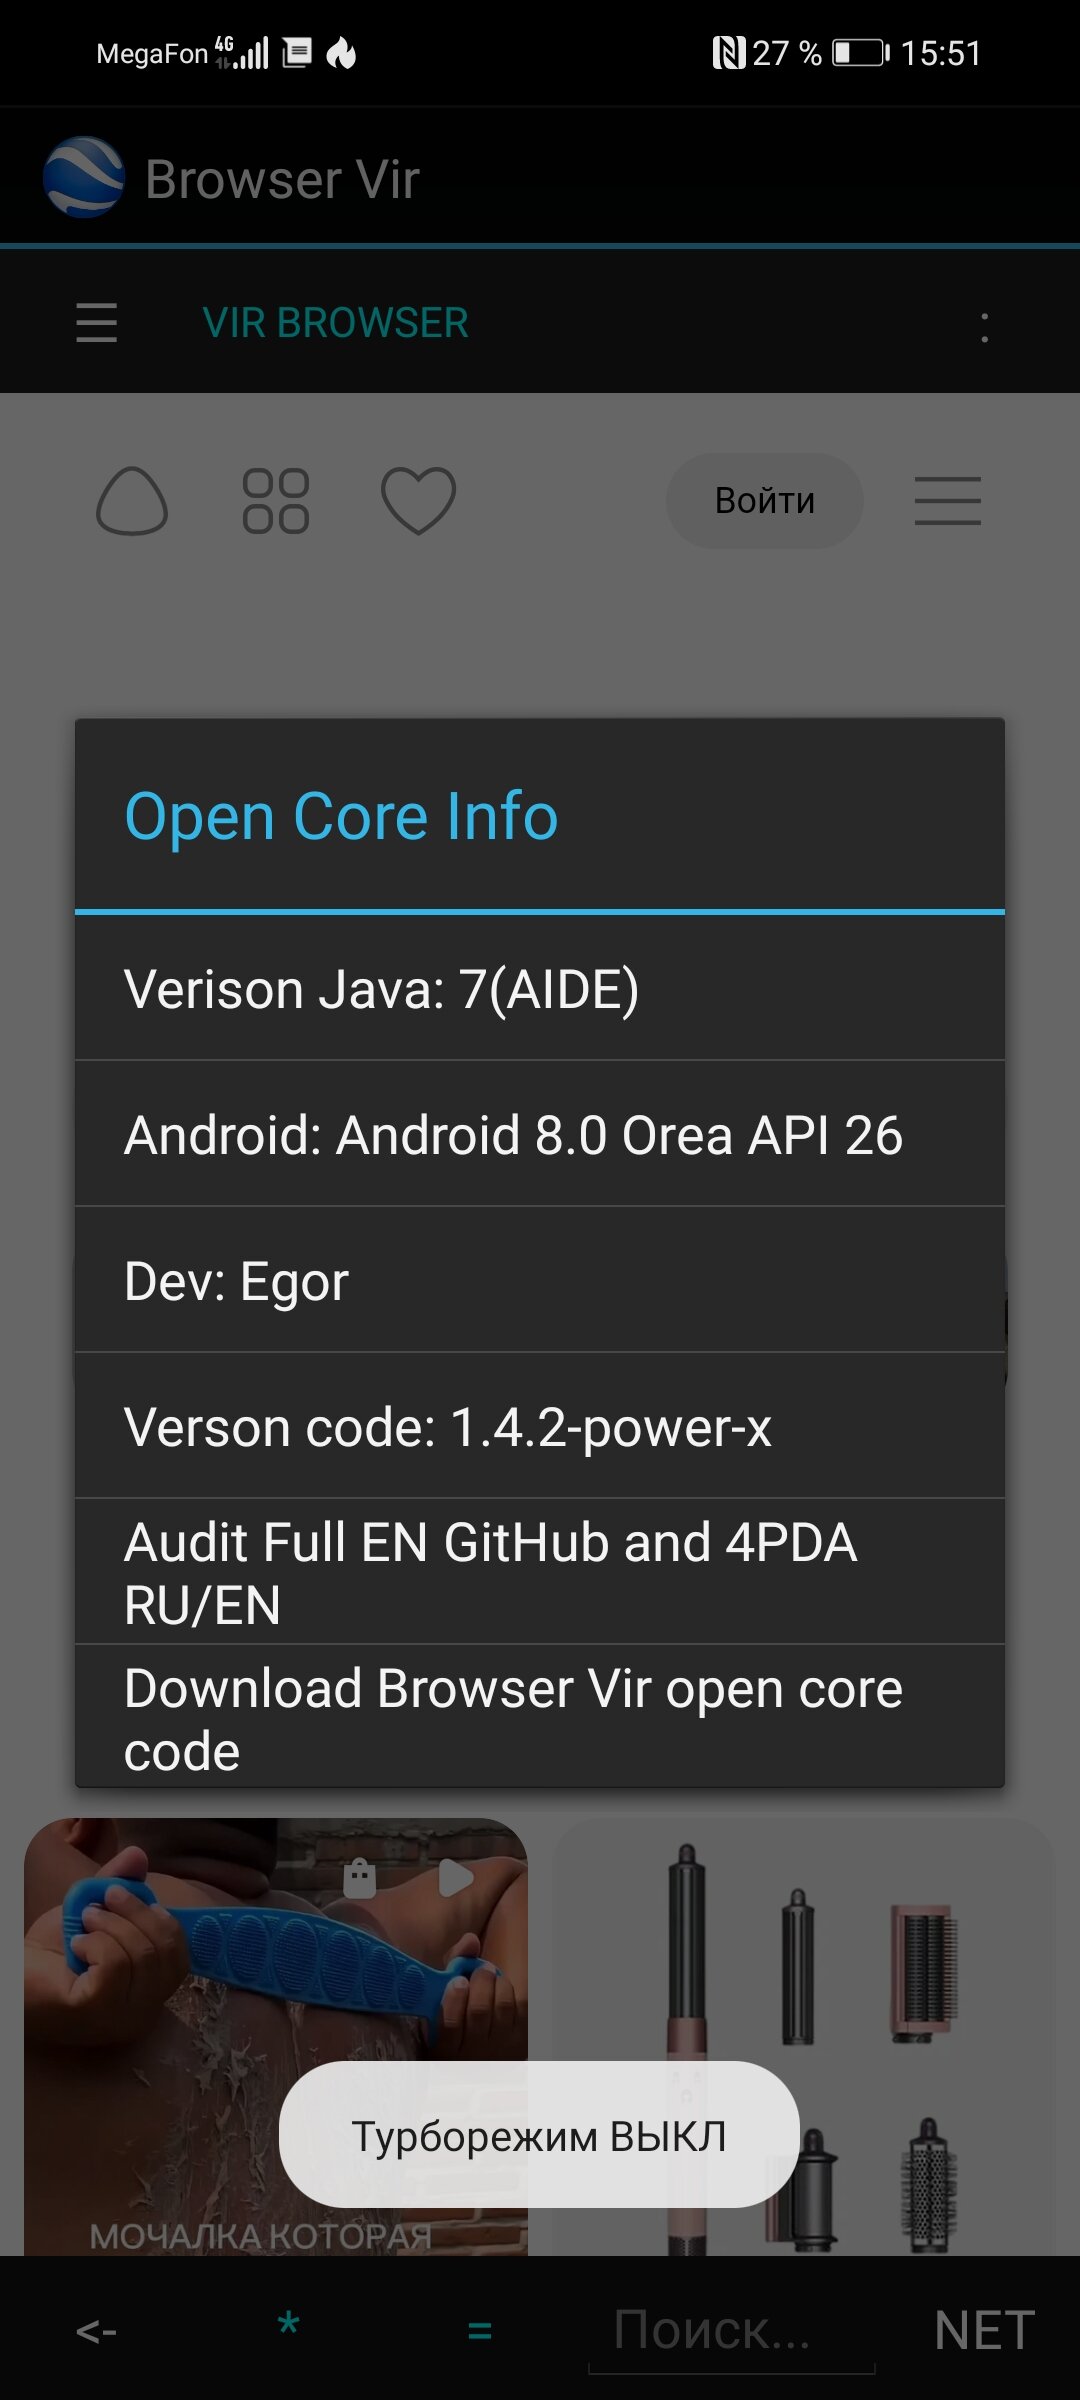The width and height of the screenshot is (1080, 2400).
Task: Tap the Browser Vir globe logo
Action: coord(84,178)
